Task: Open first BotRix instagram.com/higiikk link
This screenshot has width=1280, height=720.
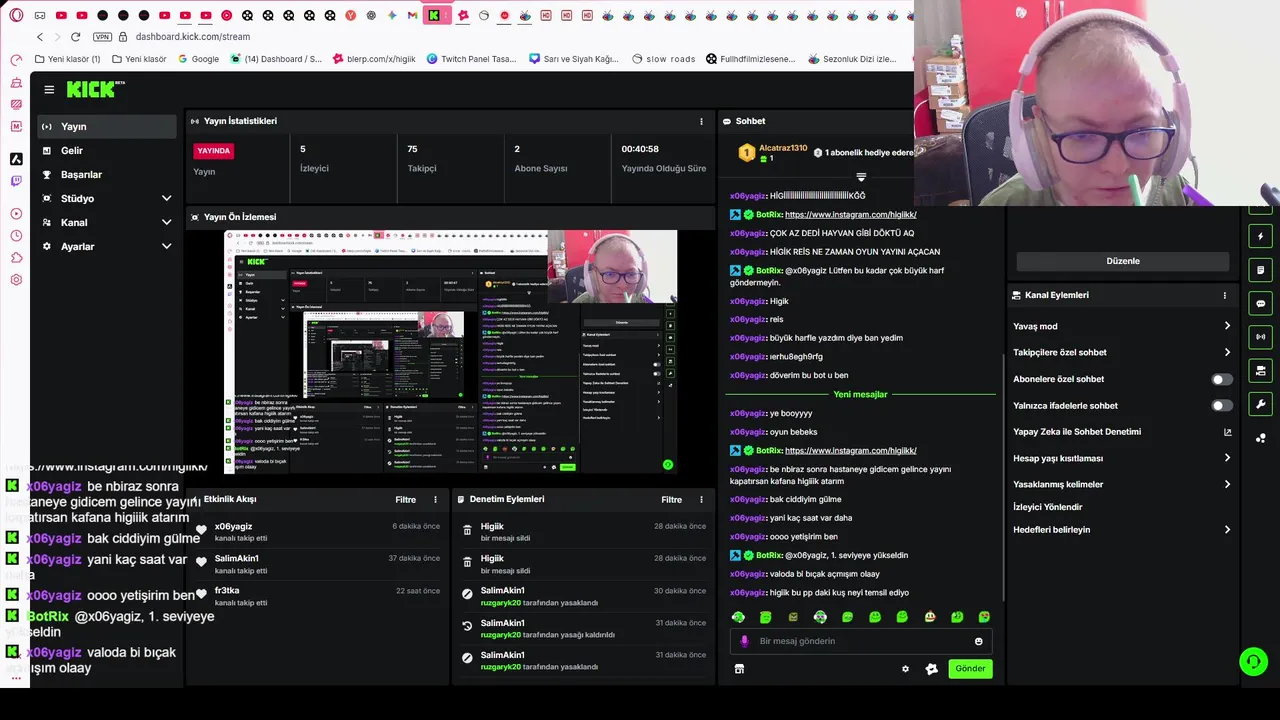Action: pyautogui.click(x=851, y=215)
